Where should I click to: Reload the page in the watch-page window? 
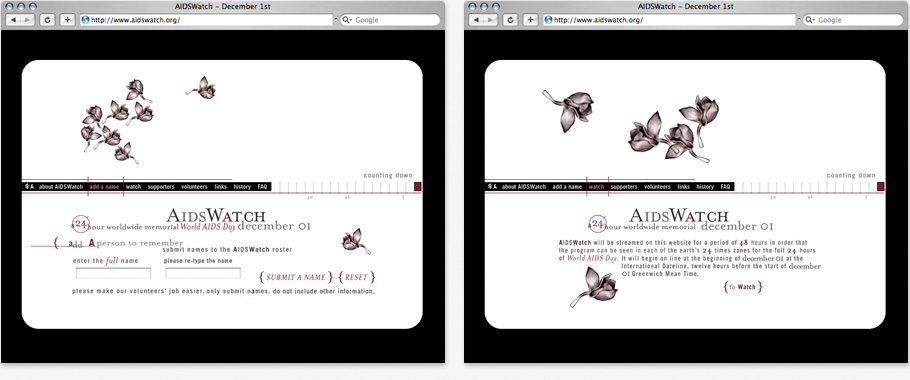[511, 20]
